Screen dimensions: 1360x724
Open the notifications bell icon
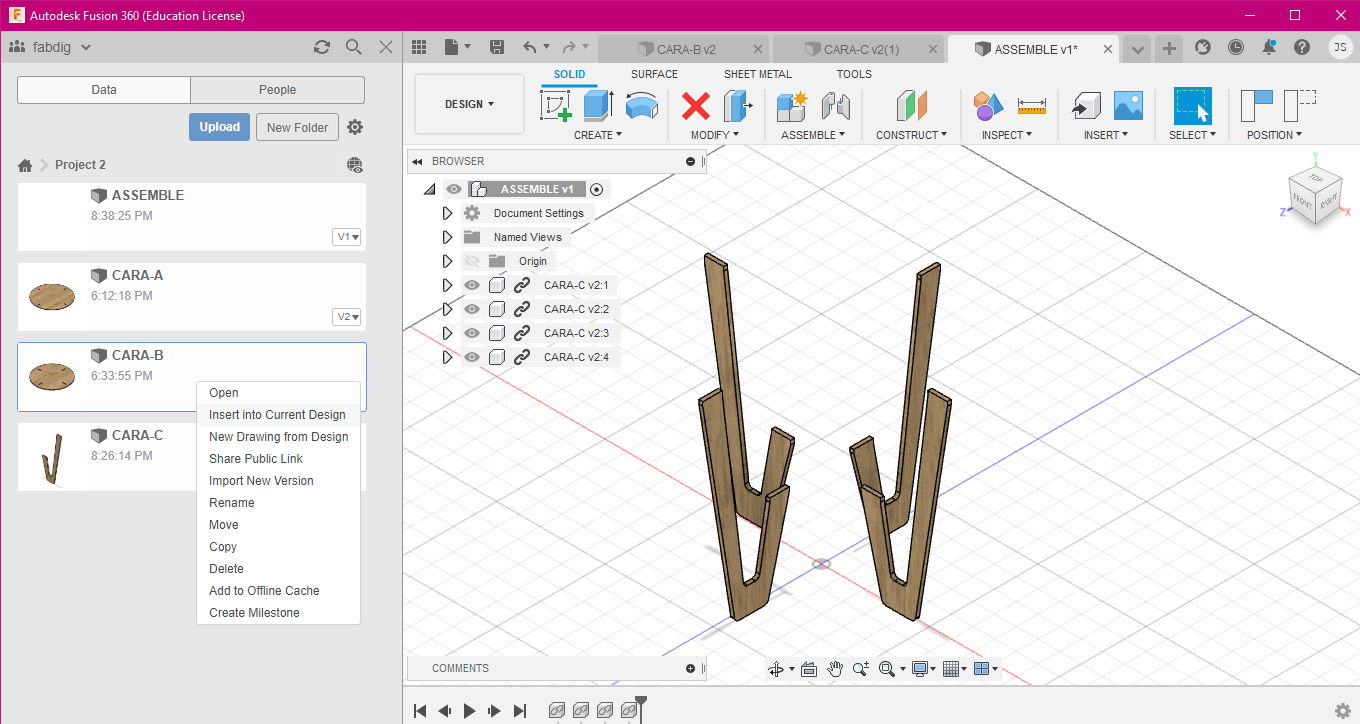pyautogui.click(x=1269, y=47)
